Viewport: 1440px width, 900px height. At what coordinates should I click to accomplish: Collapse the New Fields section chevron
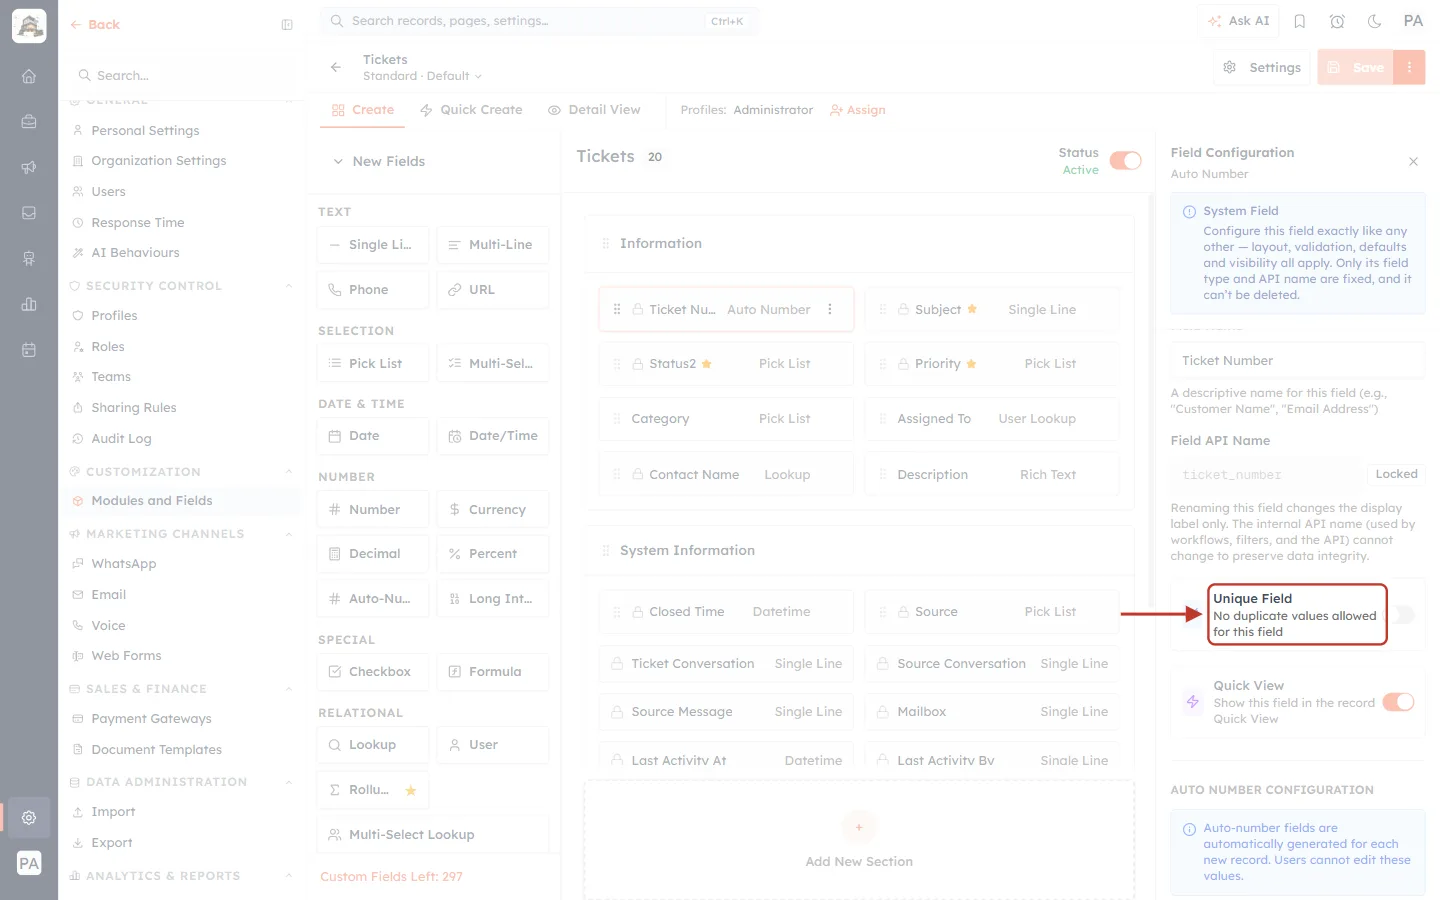[x=338, y=161]
